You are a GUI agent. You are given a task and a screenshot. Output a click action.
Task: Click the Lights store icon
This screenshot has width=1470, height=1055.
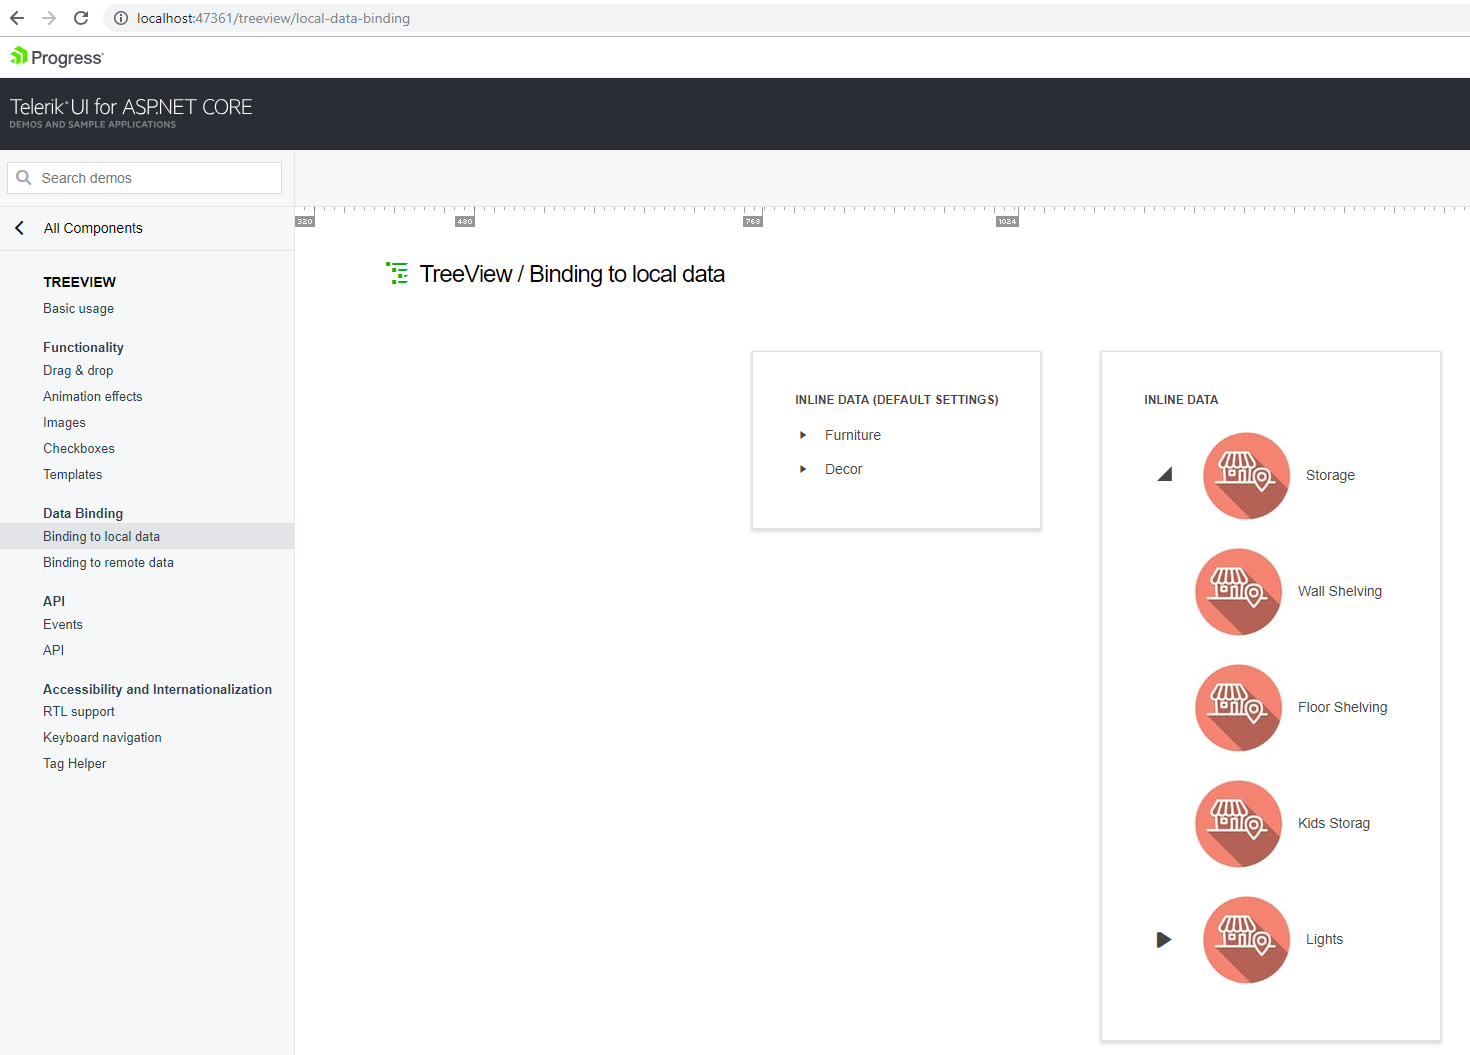[1245, 940]
